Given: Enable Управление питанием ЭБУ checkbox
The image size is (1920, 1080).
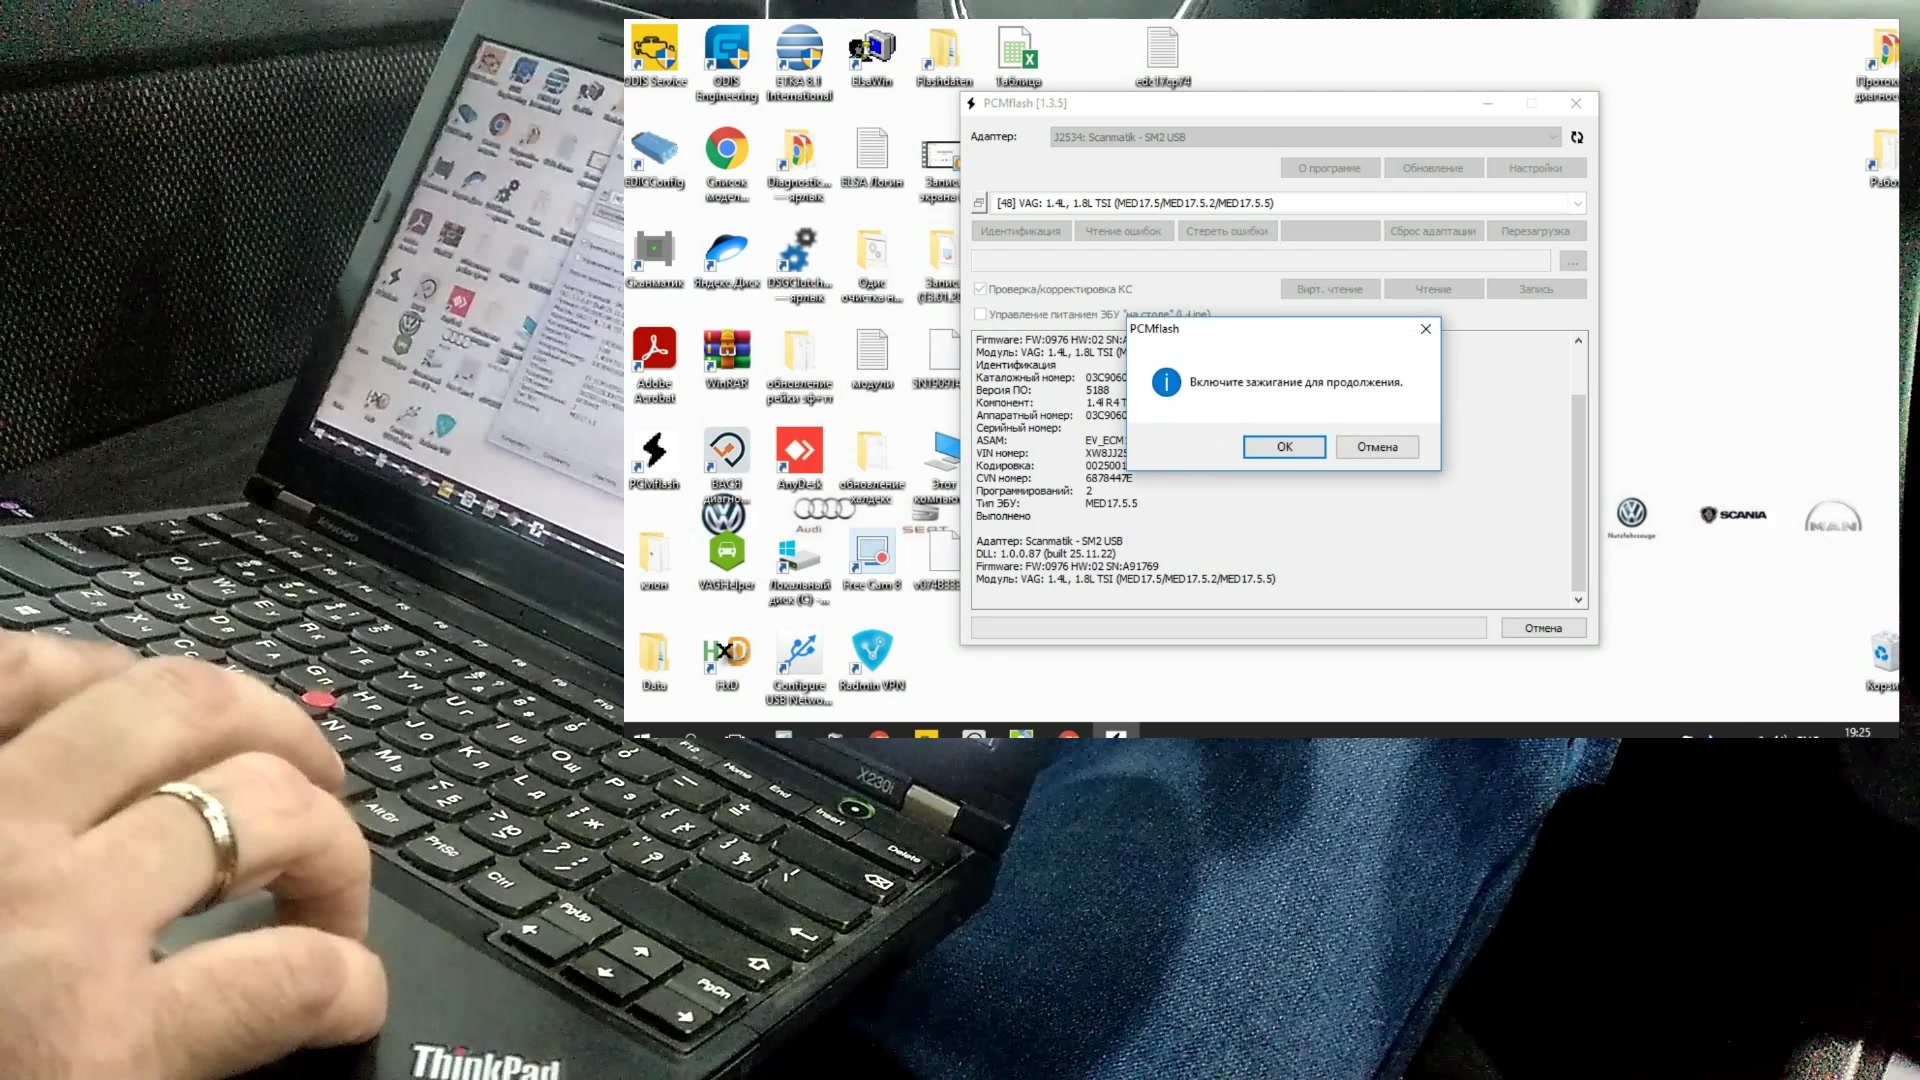Looking at the screenshot, I should [980, 314].
